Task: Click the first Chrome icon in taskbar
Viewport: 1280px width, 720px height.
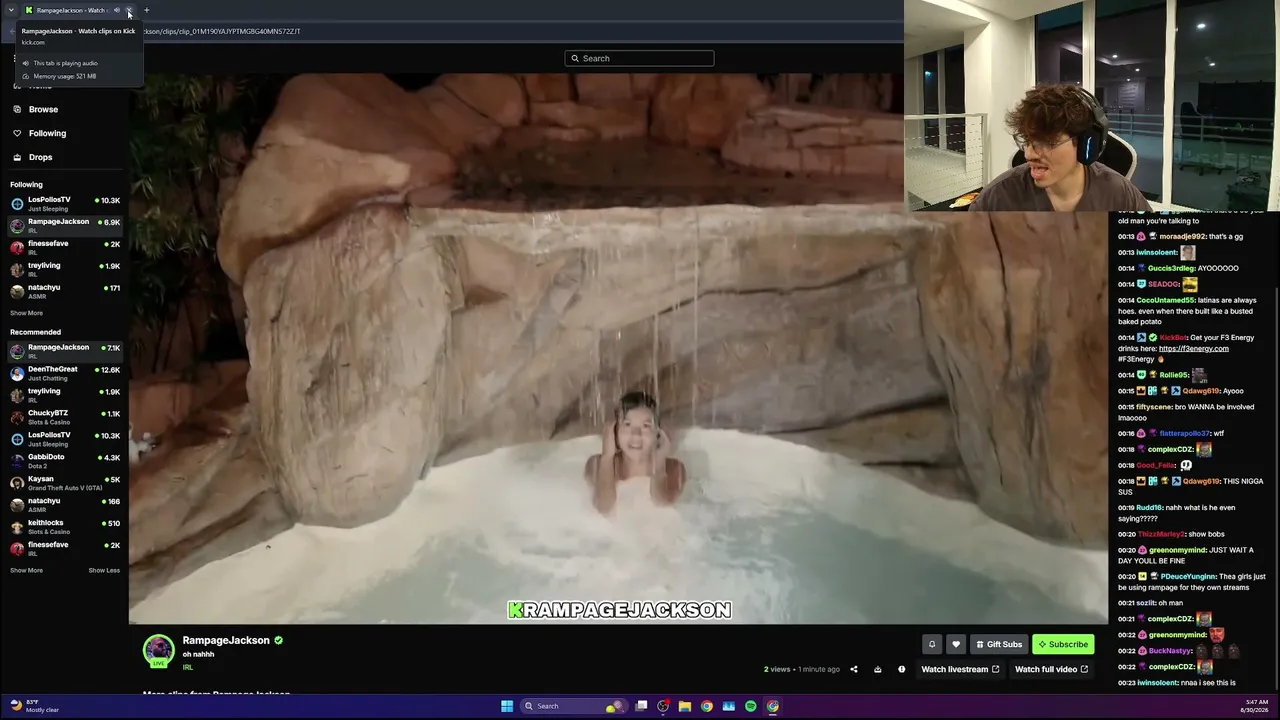Action: 707,706
